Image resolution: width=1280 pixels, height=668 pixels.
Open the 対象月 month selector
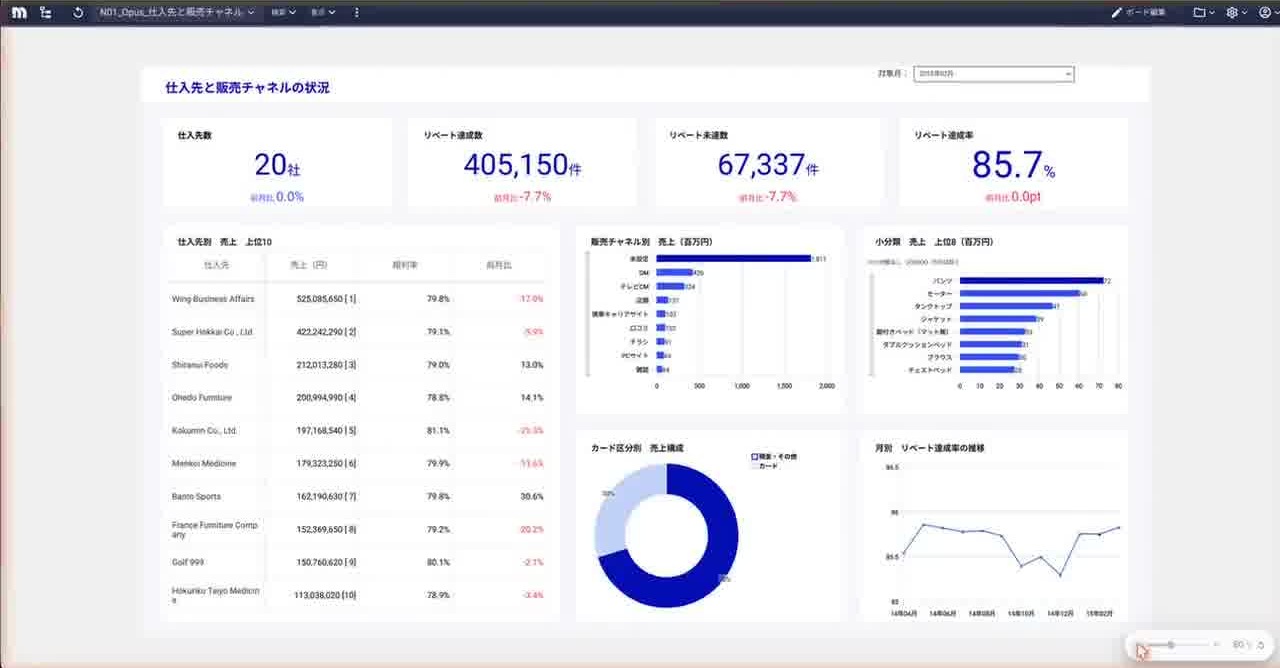coord(994,74)
